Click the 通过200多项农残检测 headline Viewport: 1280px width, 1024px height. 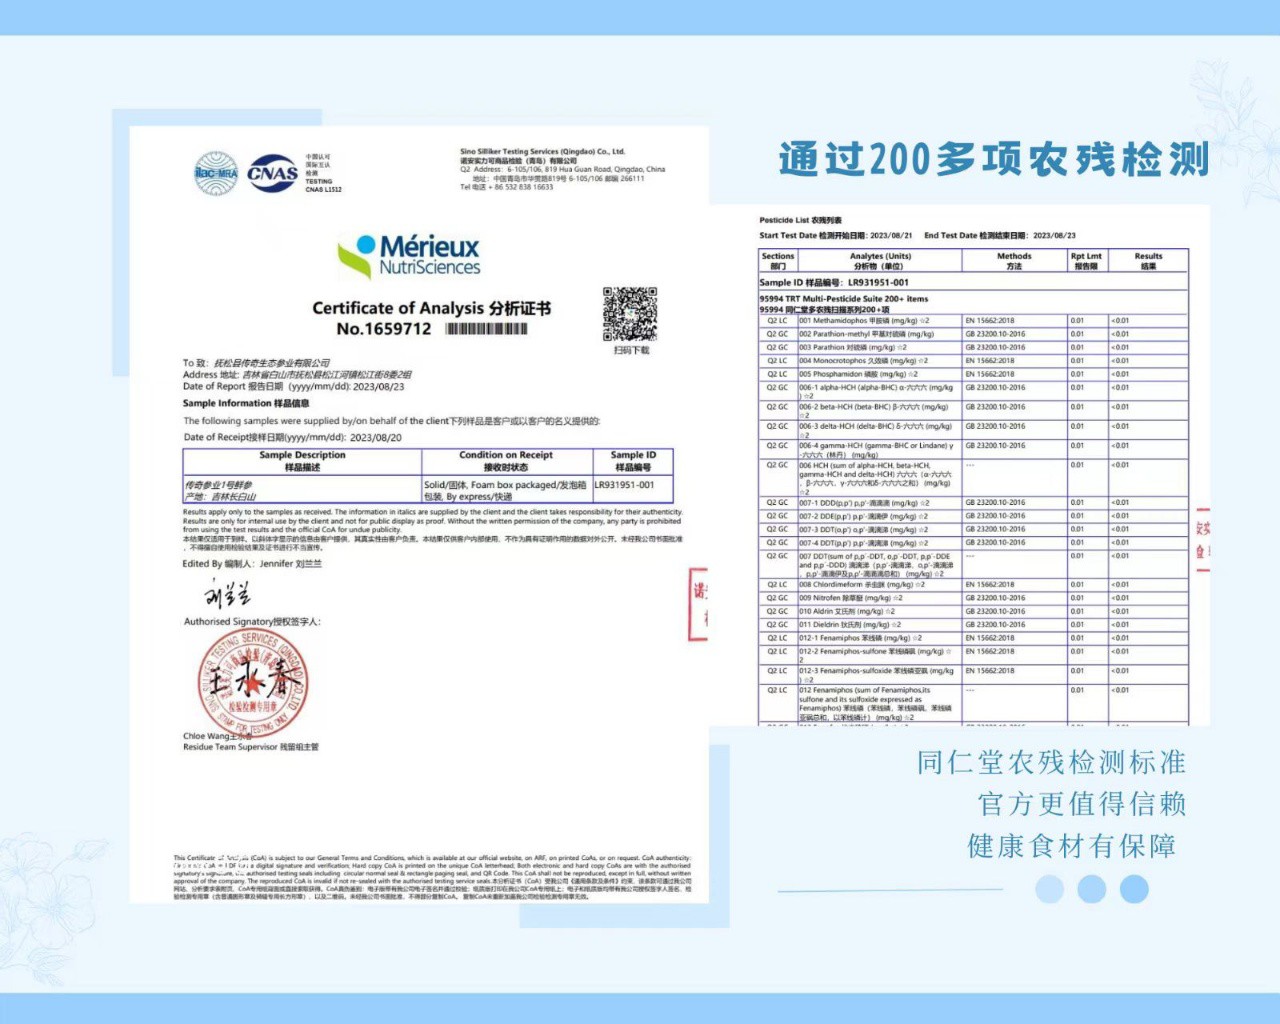(994, 159)
